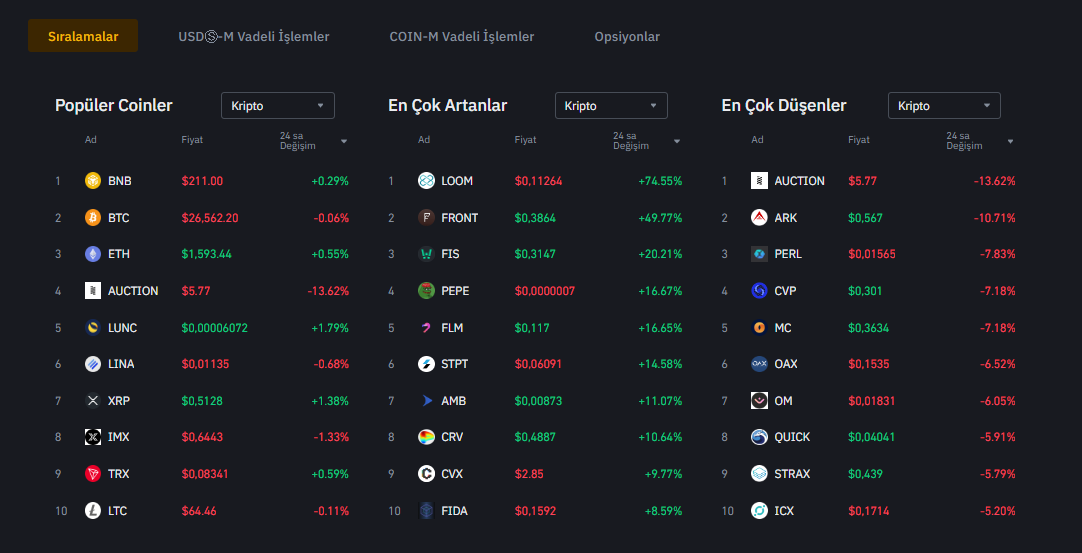The height and width of the screenshot is (553, 1082).
Task: Click the red TRX coin icon
Action: click(x=93, y=474)
